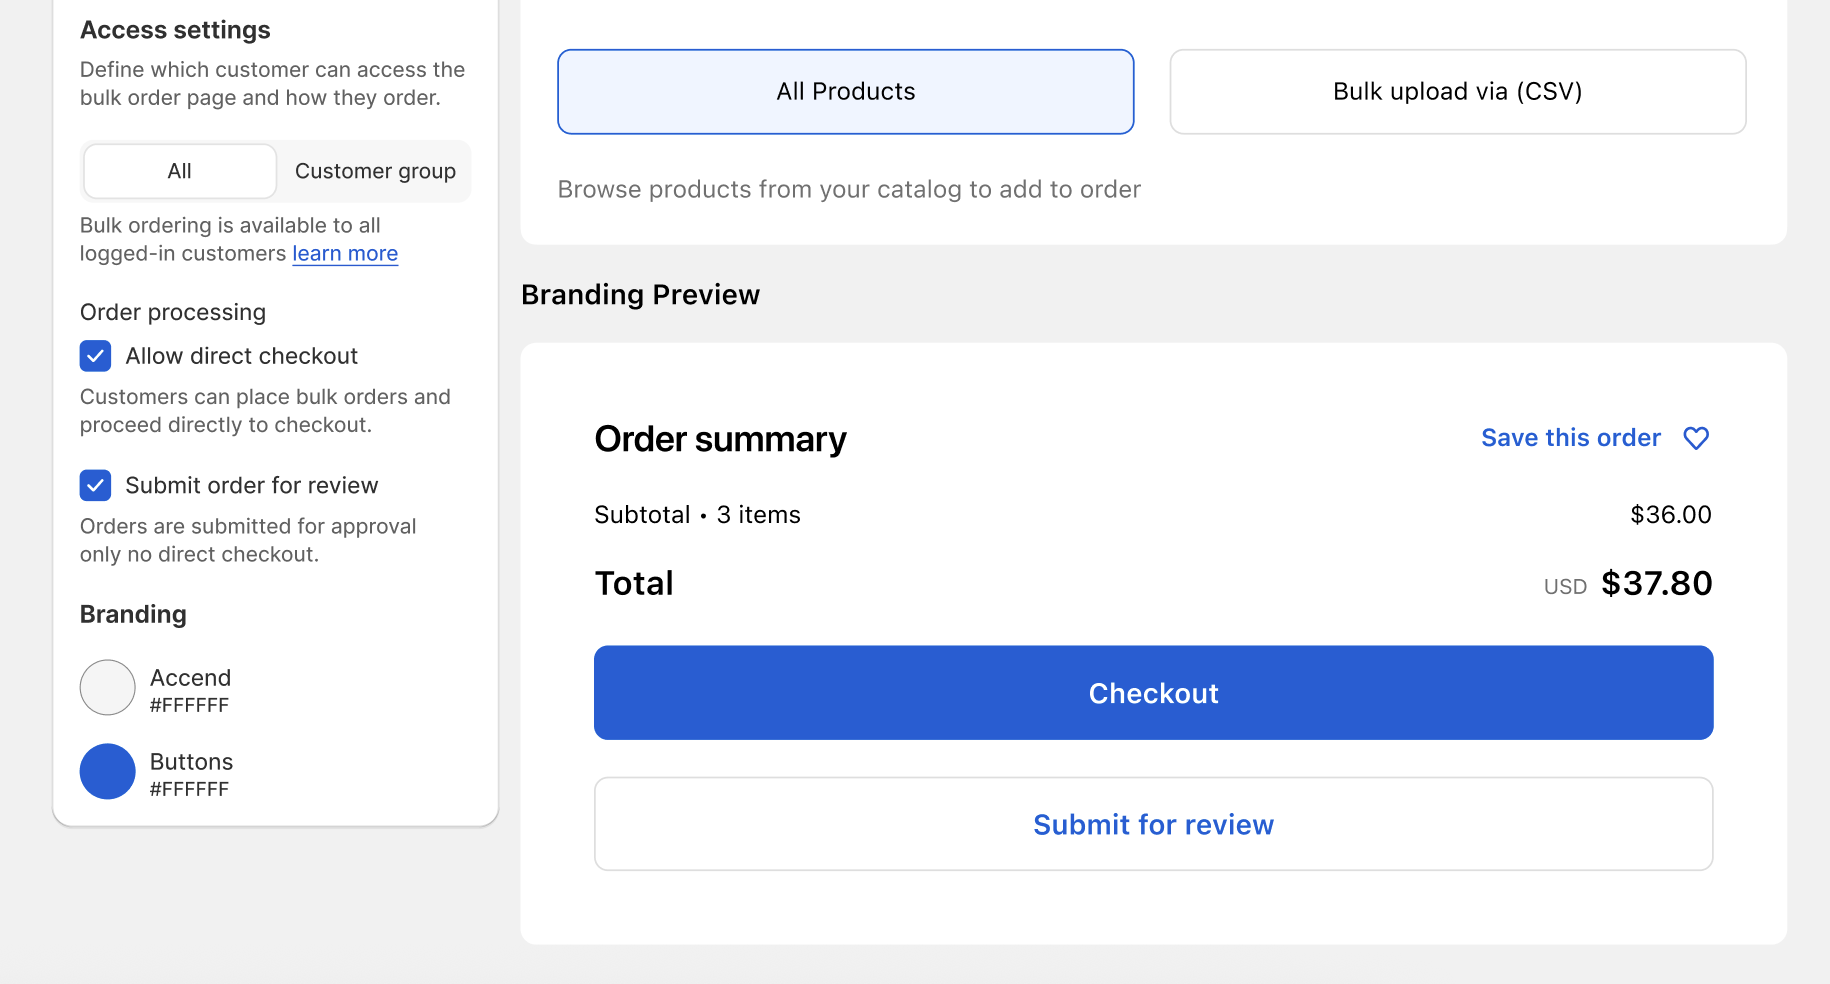Click the Accend color label text
This screenshot has height=984, width=1830.
pyautogui.click(x=190, y=678)
